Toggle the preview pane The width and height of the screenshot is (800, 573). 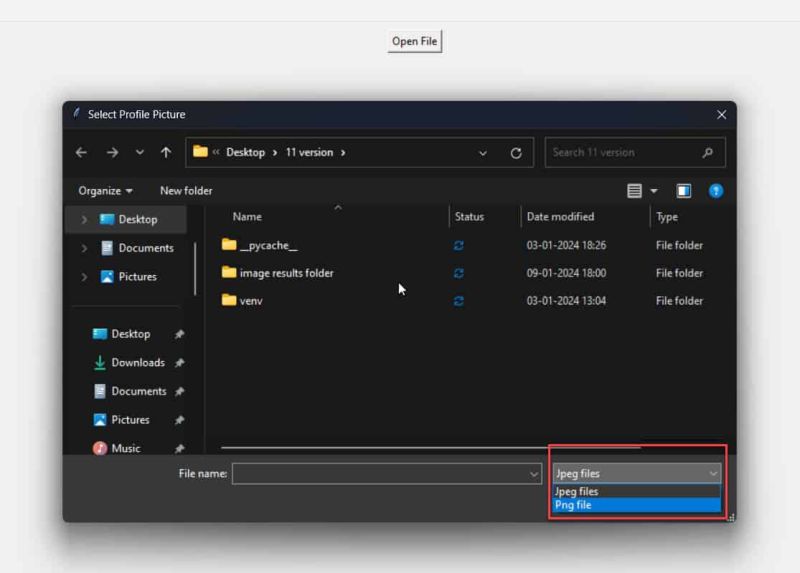point(684,191)
